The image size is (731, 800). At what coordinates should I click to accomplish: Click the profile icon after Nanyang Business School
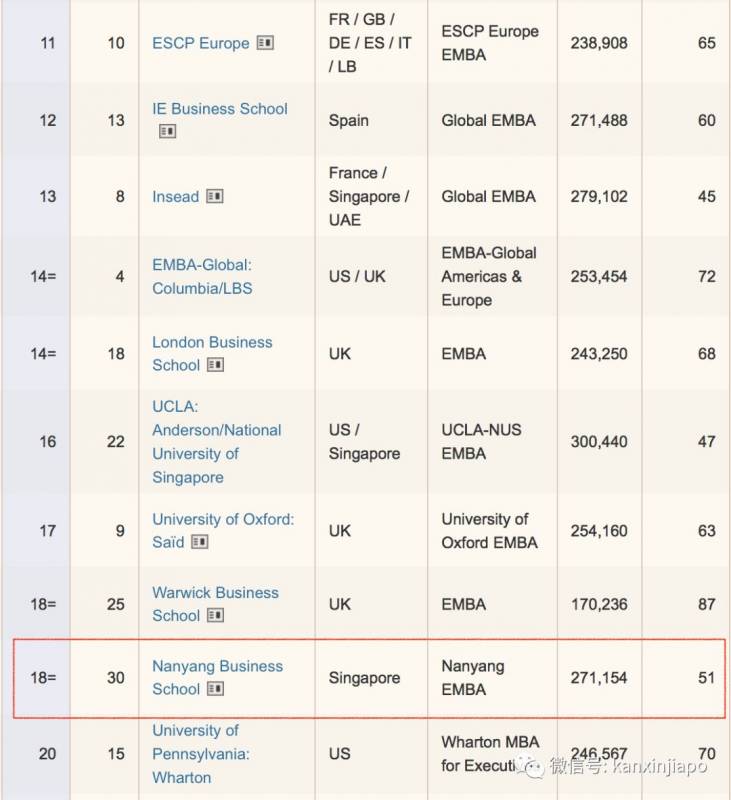(215, 689)
